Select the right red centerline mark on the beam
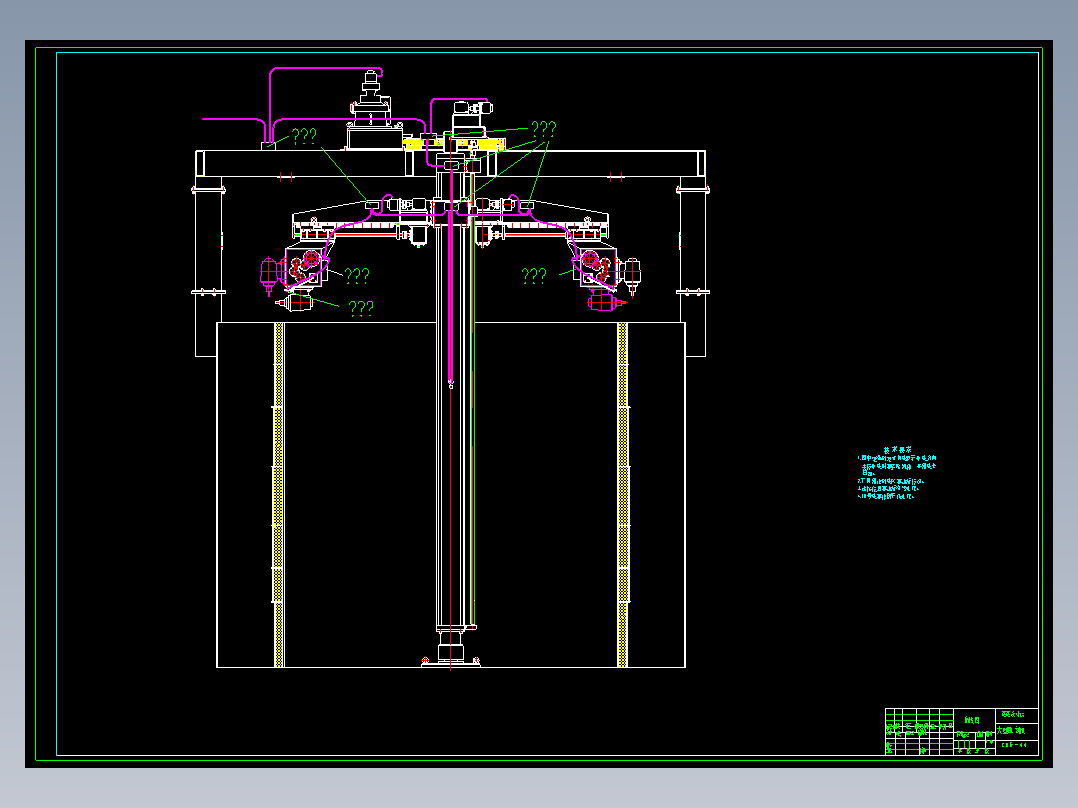This screenshot has width=1078, height=808. click(615, 177)
